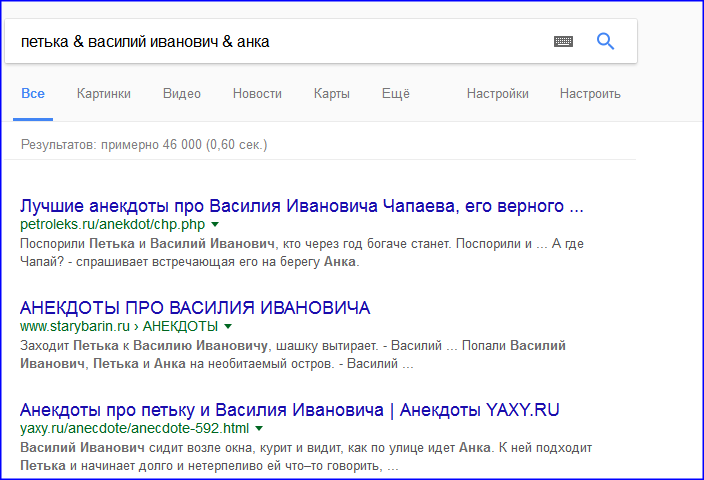The height and width of the screenshot is (480, 704).
Task: Expand the arrow next to petroleks.ru URL
Action: 214,226
